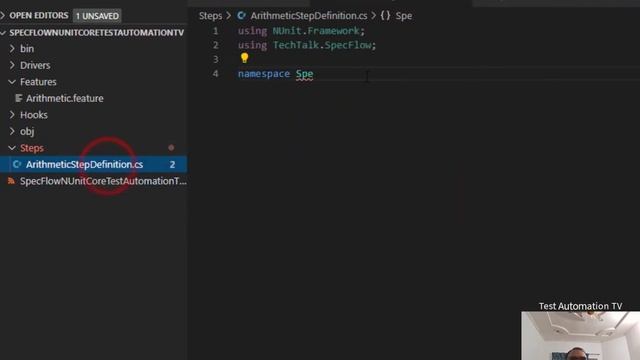Collapse the Features folder chevron
The height and width of the screenshot is (360, 640).
pyautogui.click(x=12, y=82)
